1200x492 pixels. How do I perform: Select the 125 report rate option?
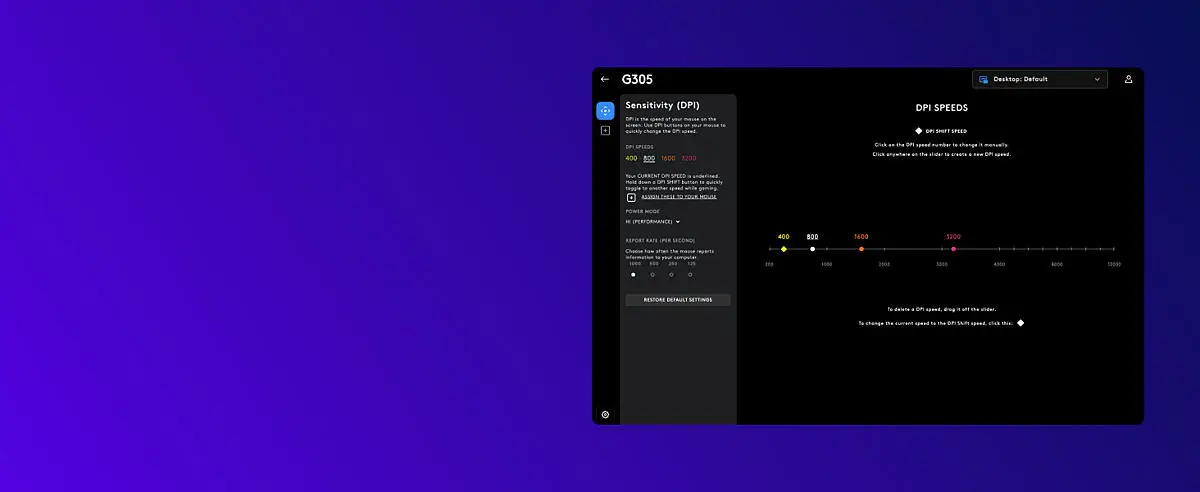(690, 274)
